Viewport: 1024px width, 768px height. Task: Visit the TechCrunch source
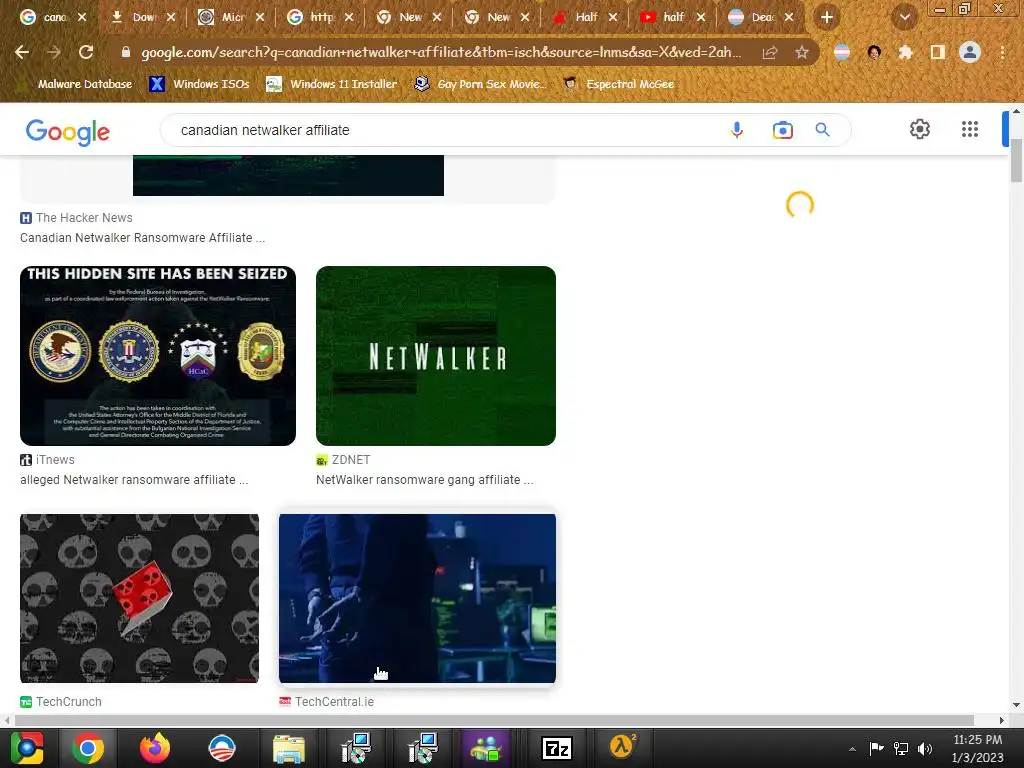61,701
